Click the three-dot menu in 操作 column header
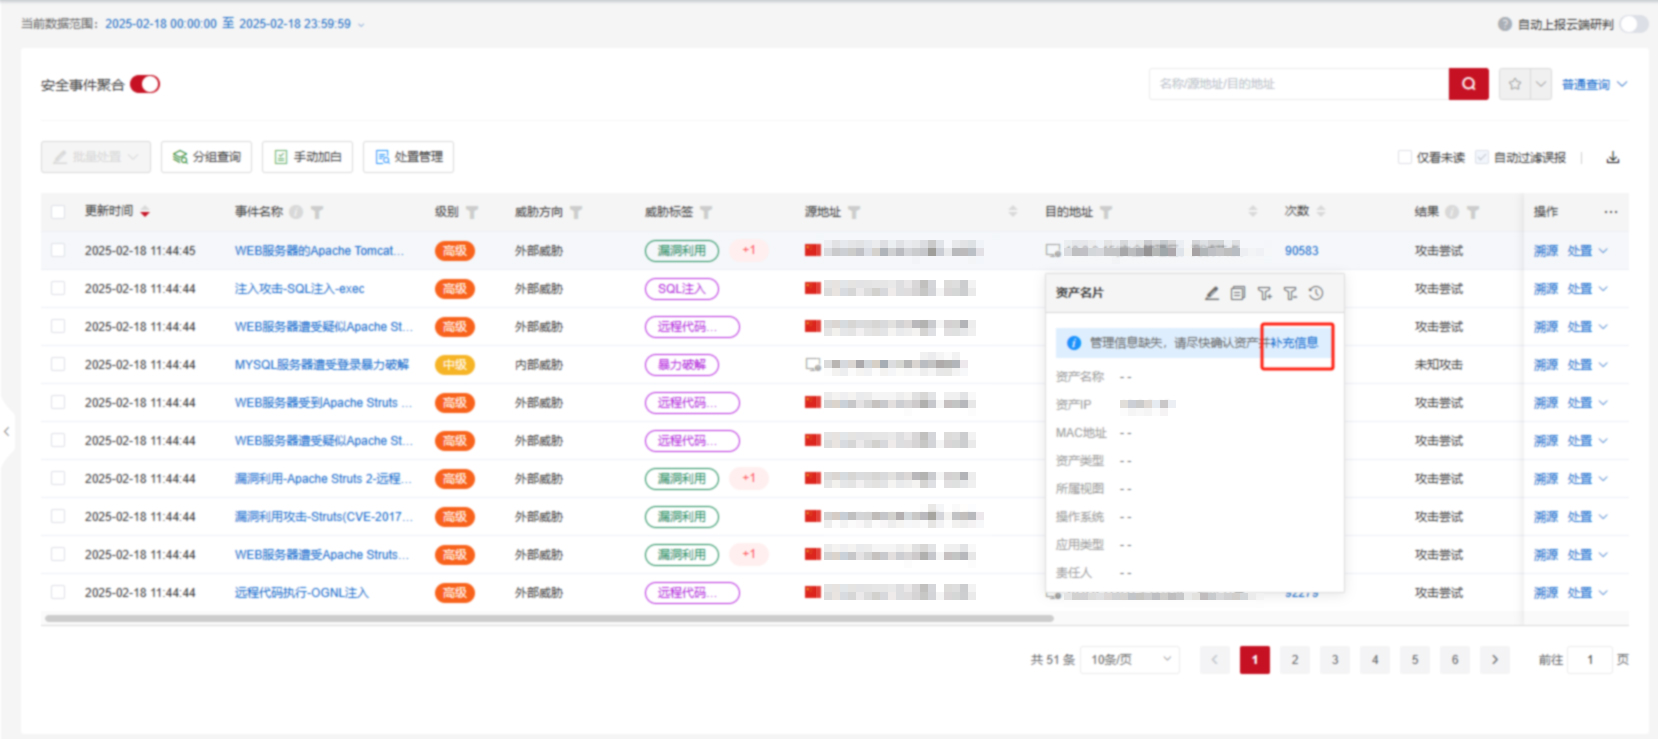1658x739 pixels. [1610, 212]
